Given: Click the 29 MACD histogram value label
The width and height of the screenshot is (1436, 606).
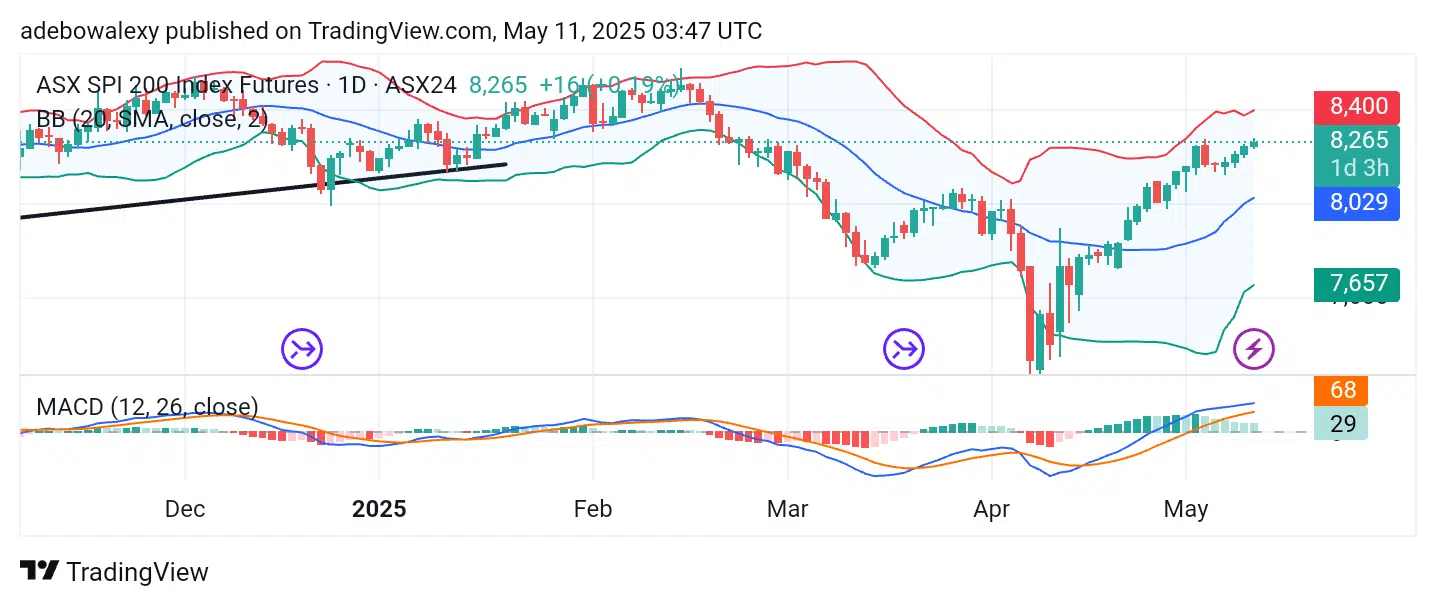Looking at the screenshot, I should pyautogui.click(x=1343, y=424).
